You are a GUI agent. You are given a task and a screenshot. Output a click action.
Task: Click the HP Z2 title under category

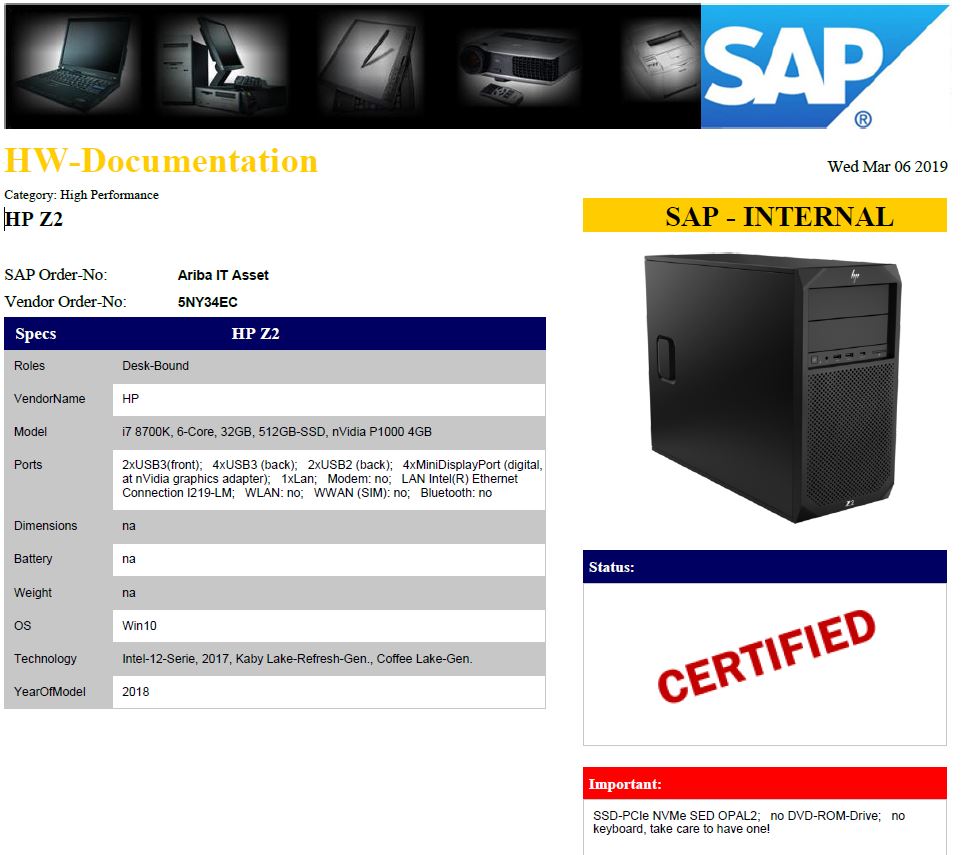[34, 219]
